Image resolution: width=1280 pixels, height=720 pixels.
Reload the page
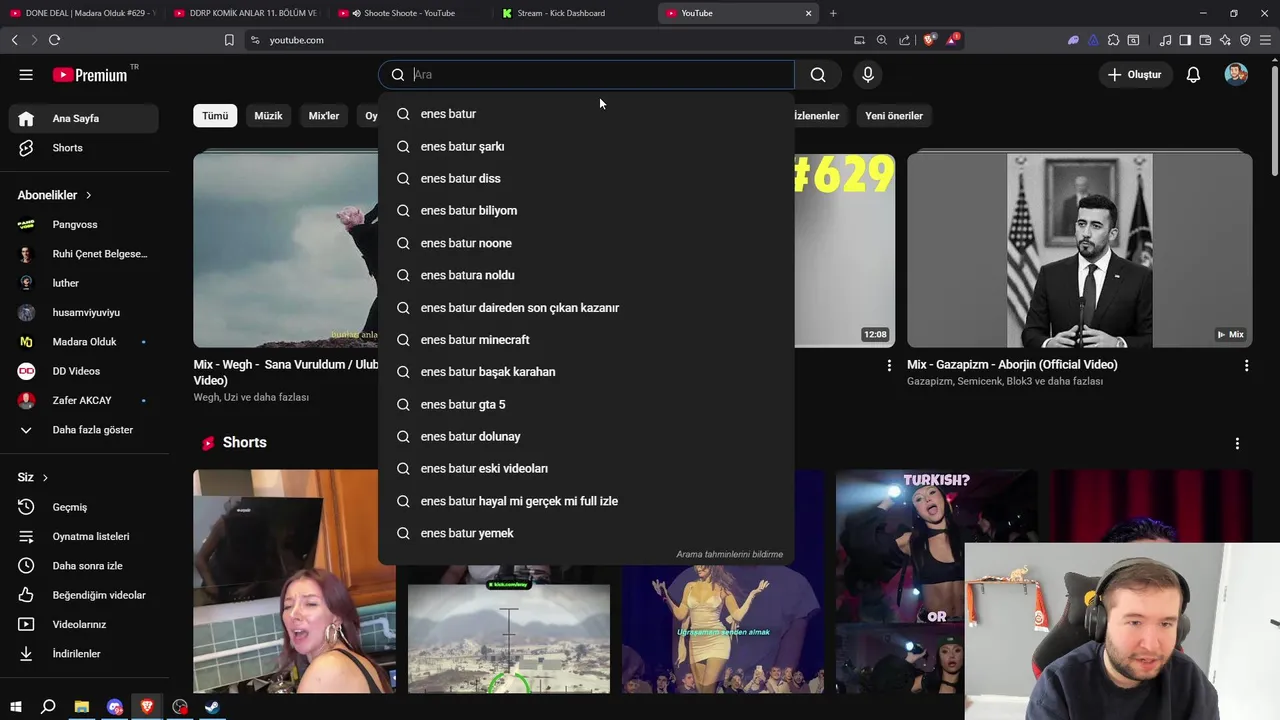54,40
